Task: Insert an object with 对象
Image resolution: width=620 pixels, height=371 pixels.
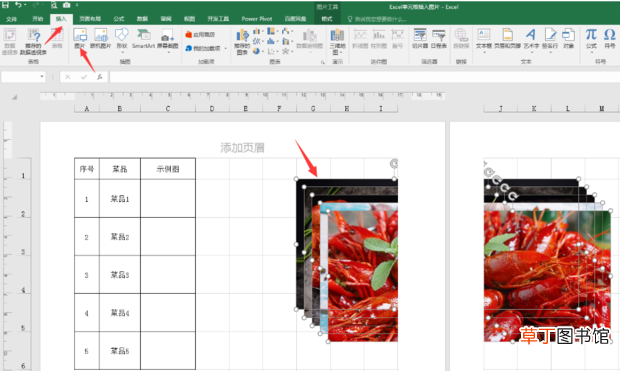Action: (569, 38)
